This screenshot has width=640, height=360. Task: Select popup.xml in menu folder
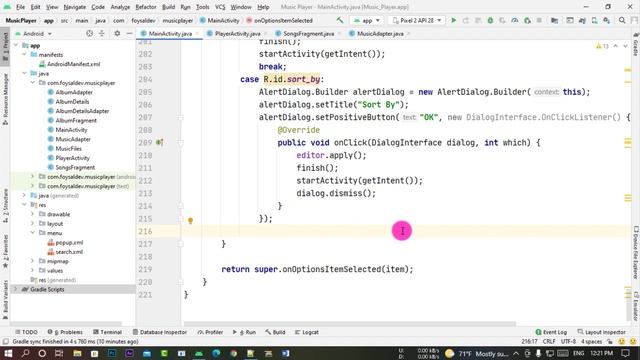(65, 242)
